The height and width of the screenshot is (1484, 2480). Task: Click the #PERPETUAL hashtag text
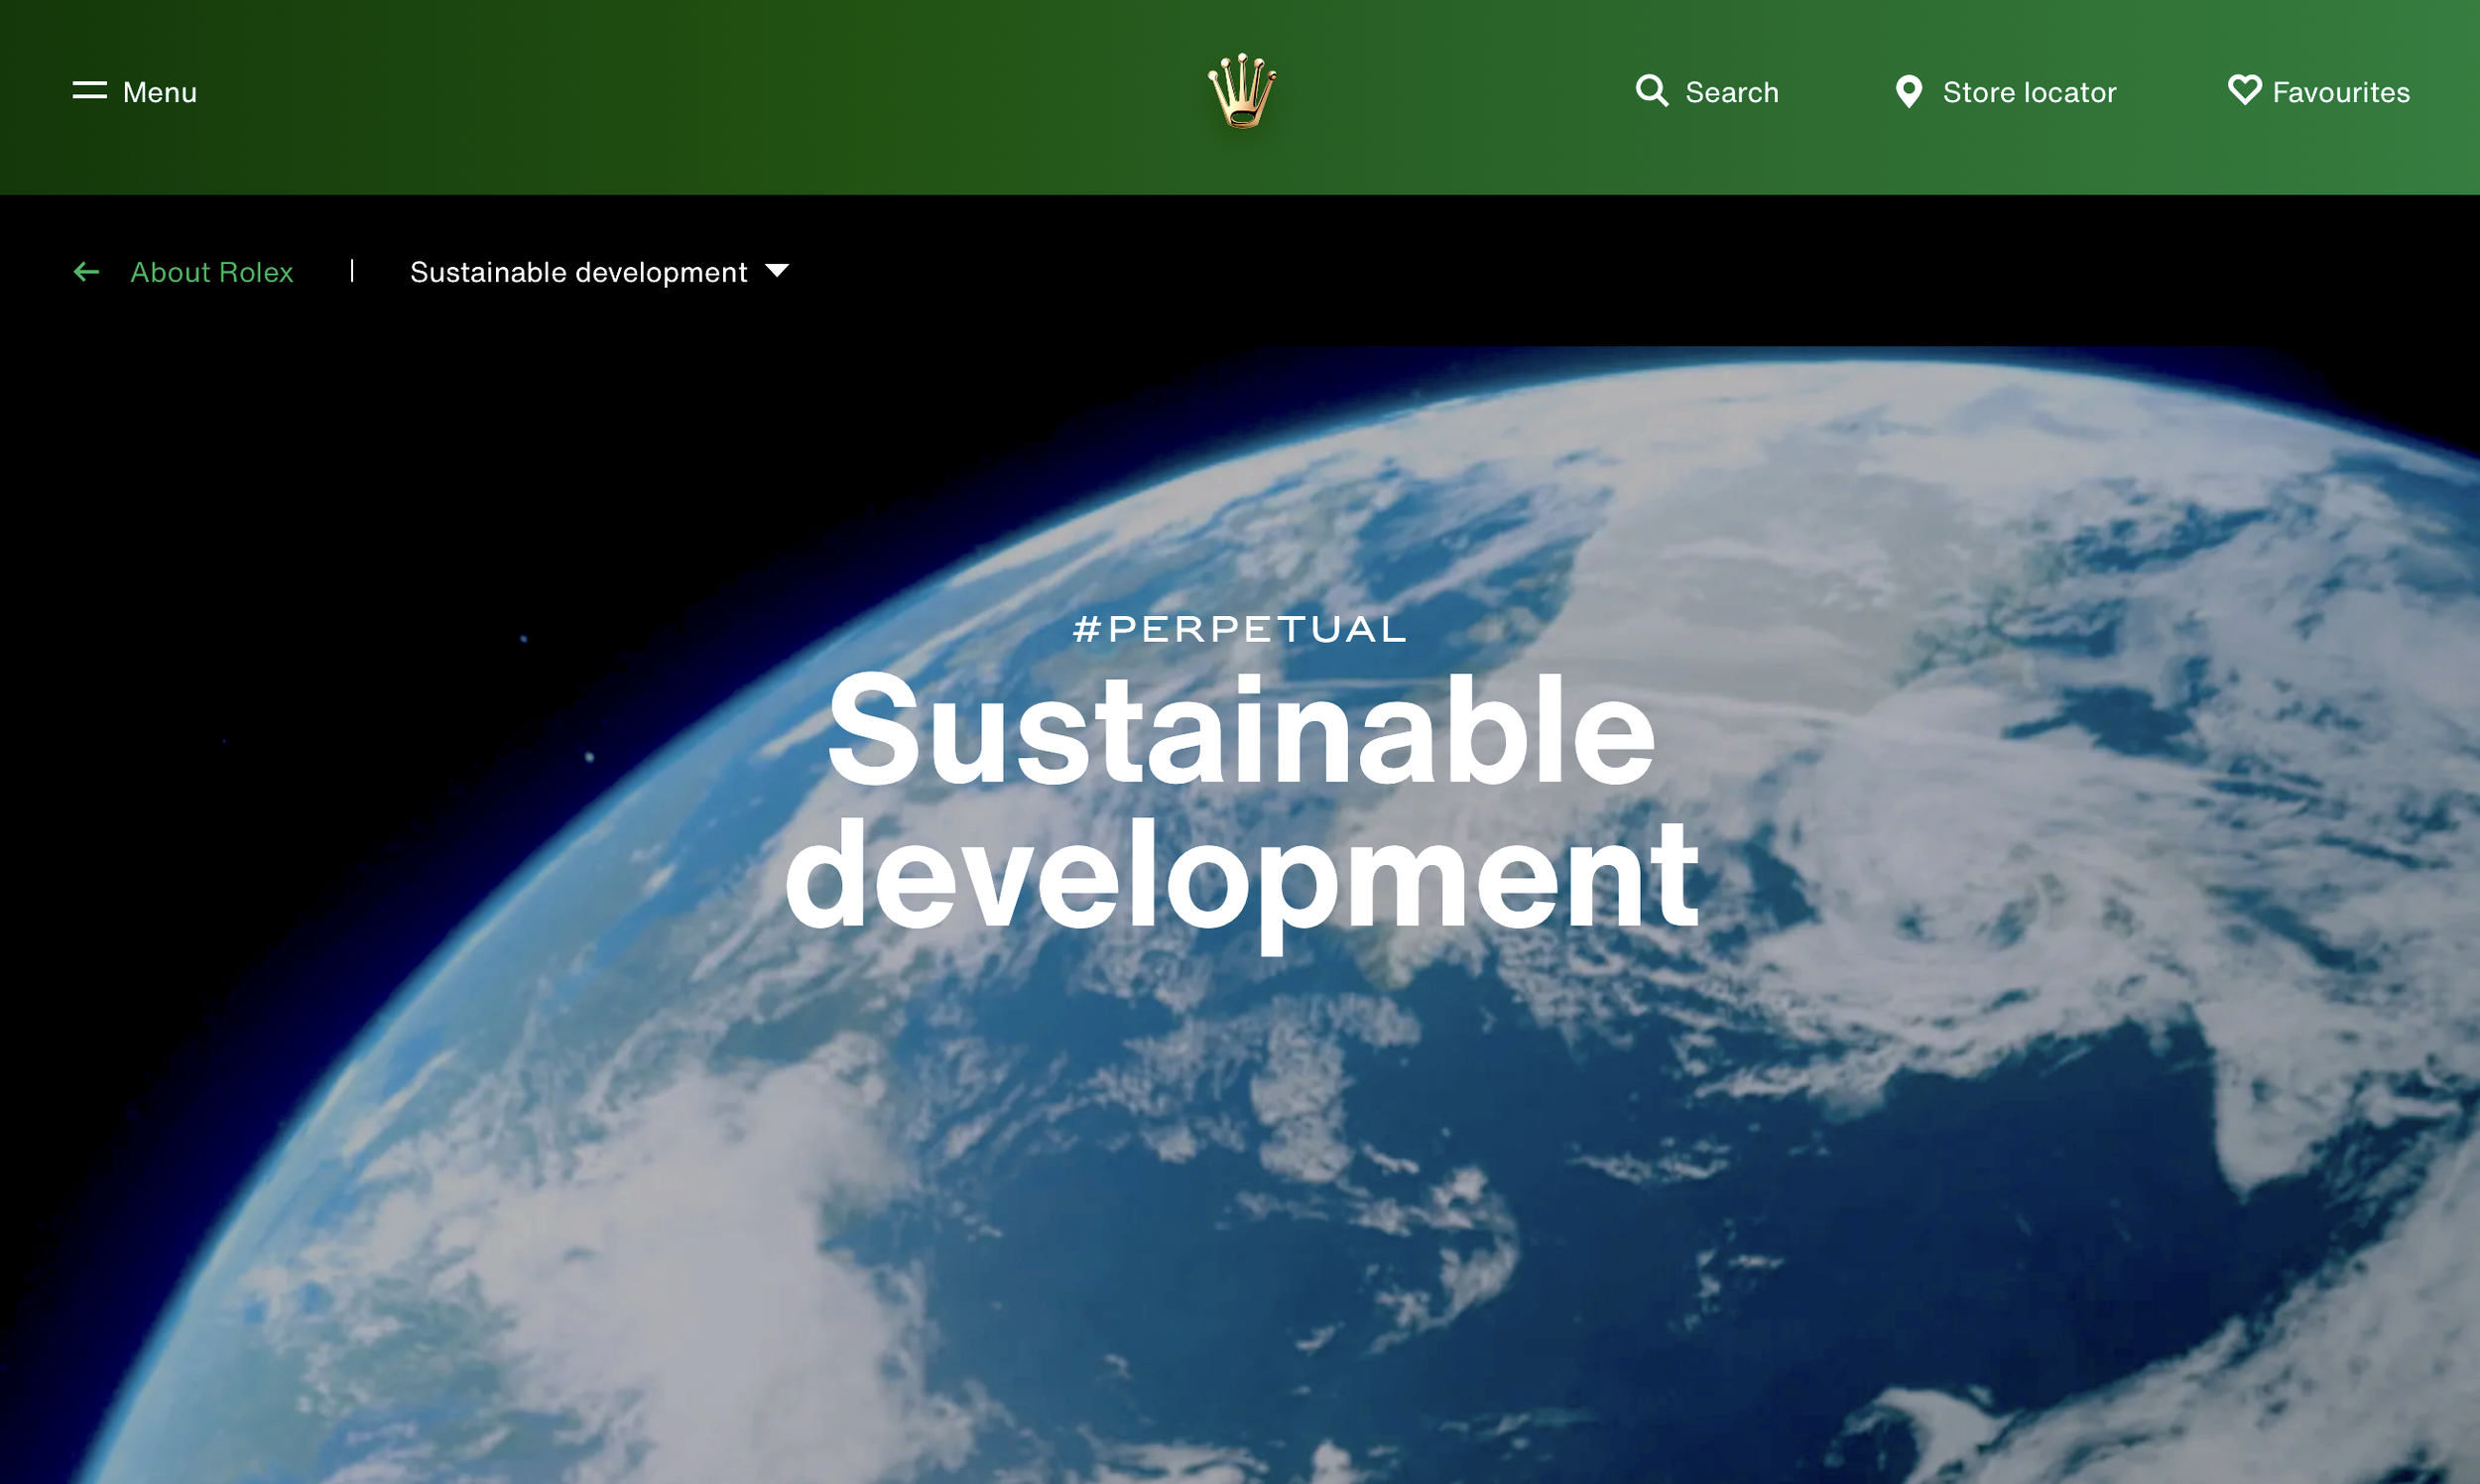tap(1240, 629)
